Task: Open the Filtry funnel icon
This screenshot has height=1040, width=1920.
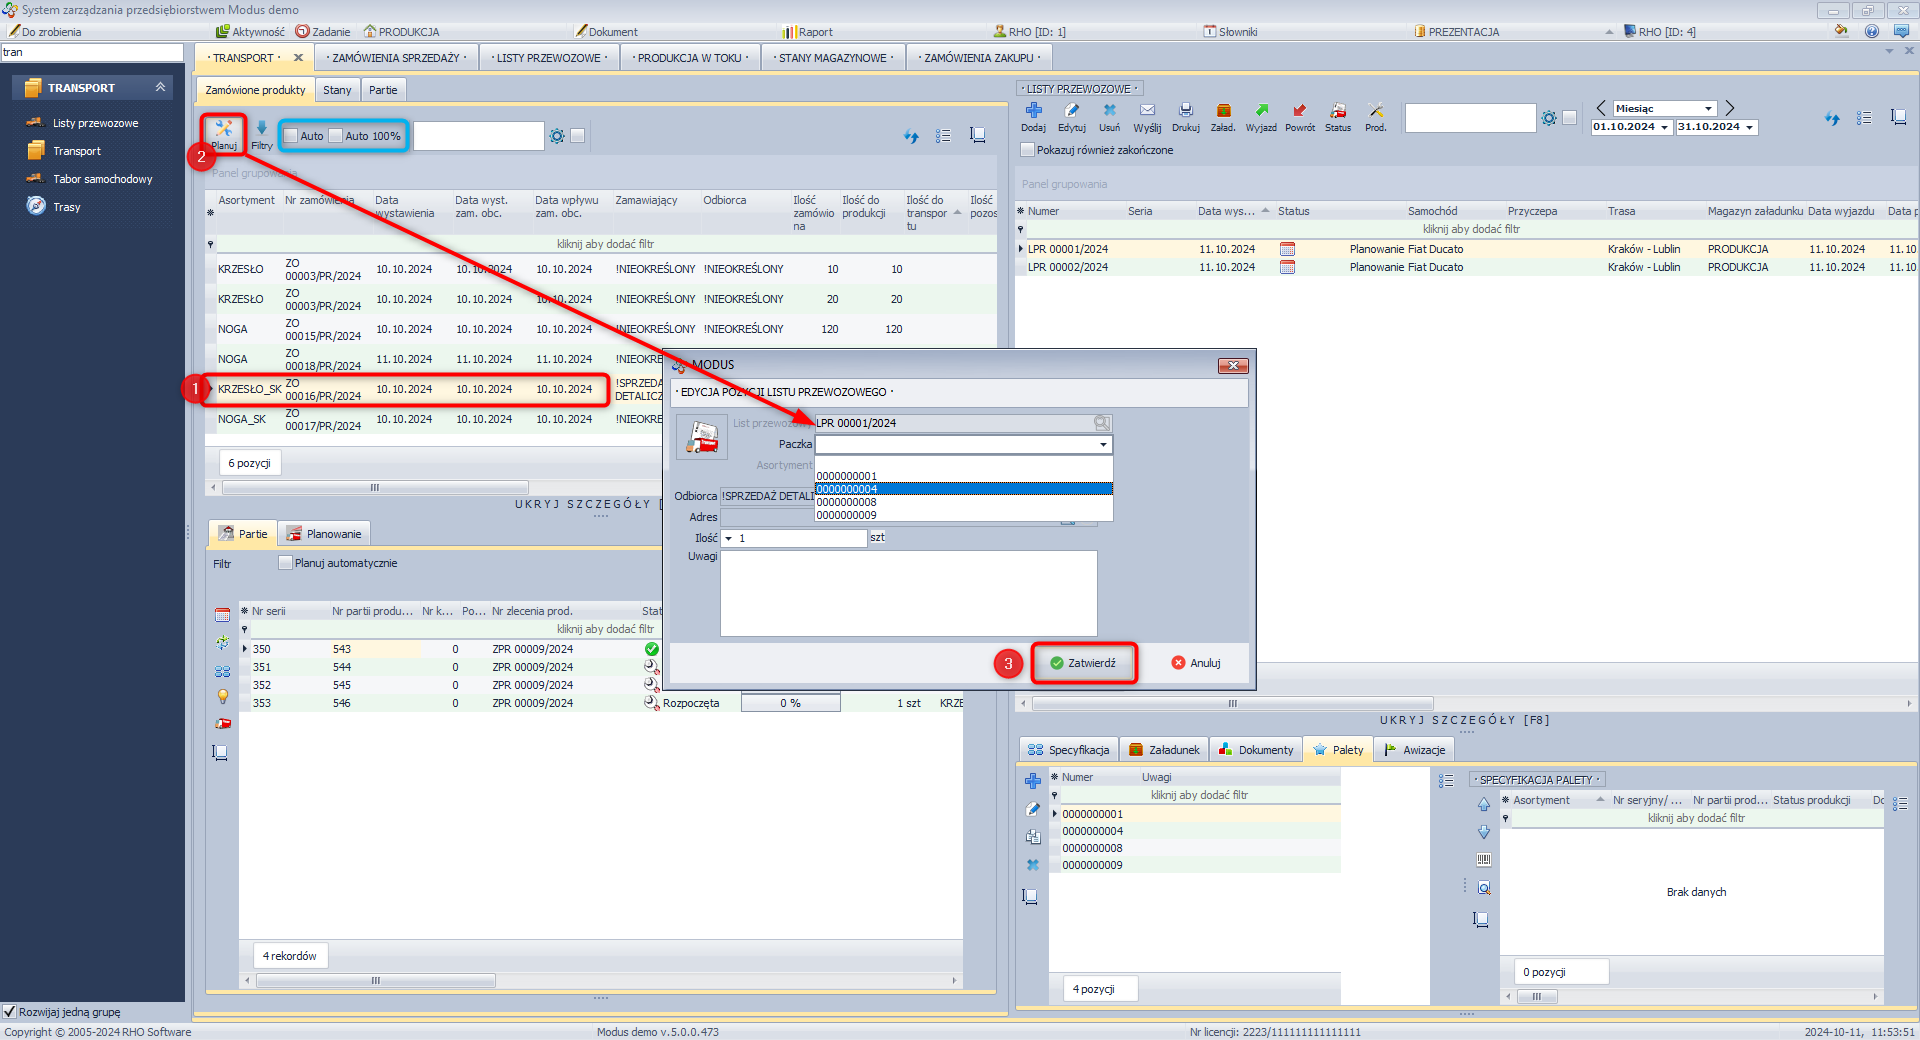Action: coord(262,129)
